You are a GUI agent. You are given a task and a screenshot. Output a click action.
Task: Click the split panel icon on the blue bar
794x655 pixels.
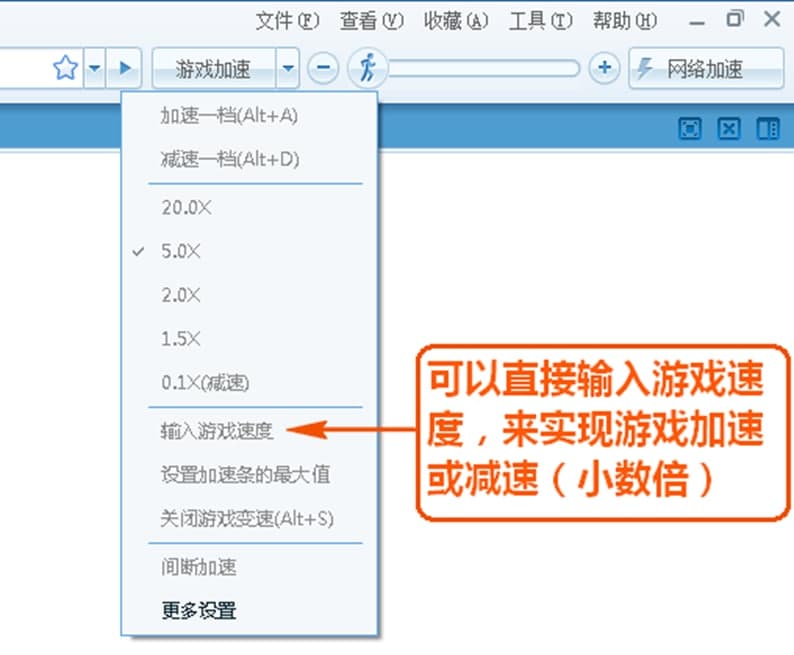tap(768, 128)
